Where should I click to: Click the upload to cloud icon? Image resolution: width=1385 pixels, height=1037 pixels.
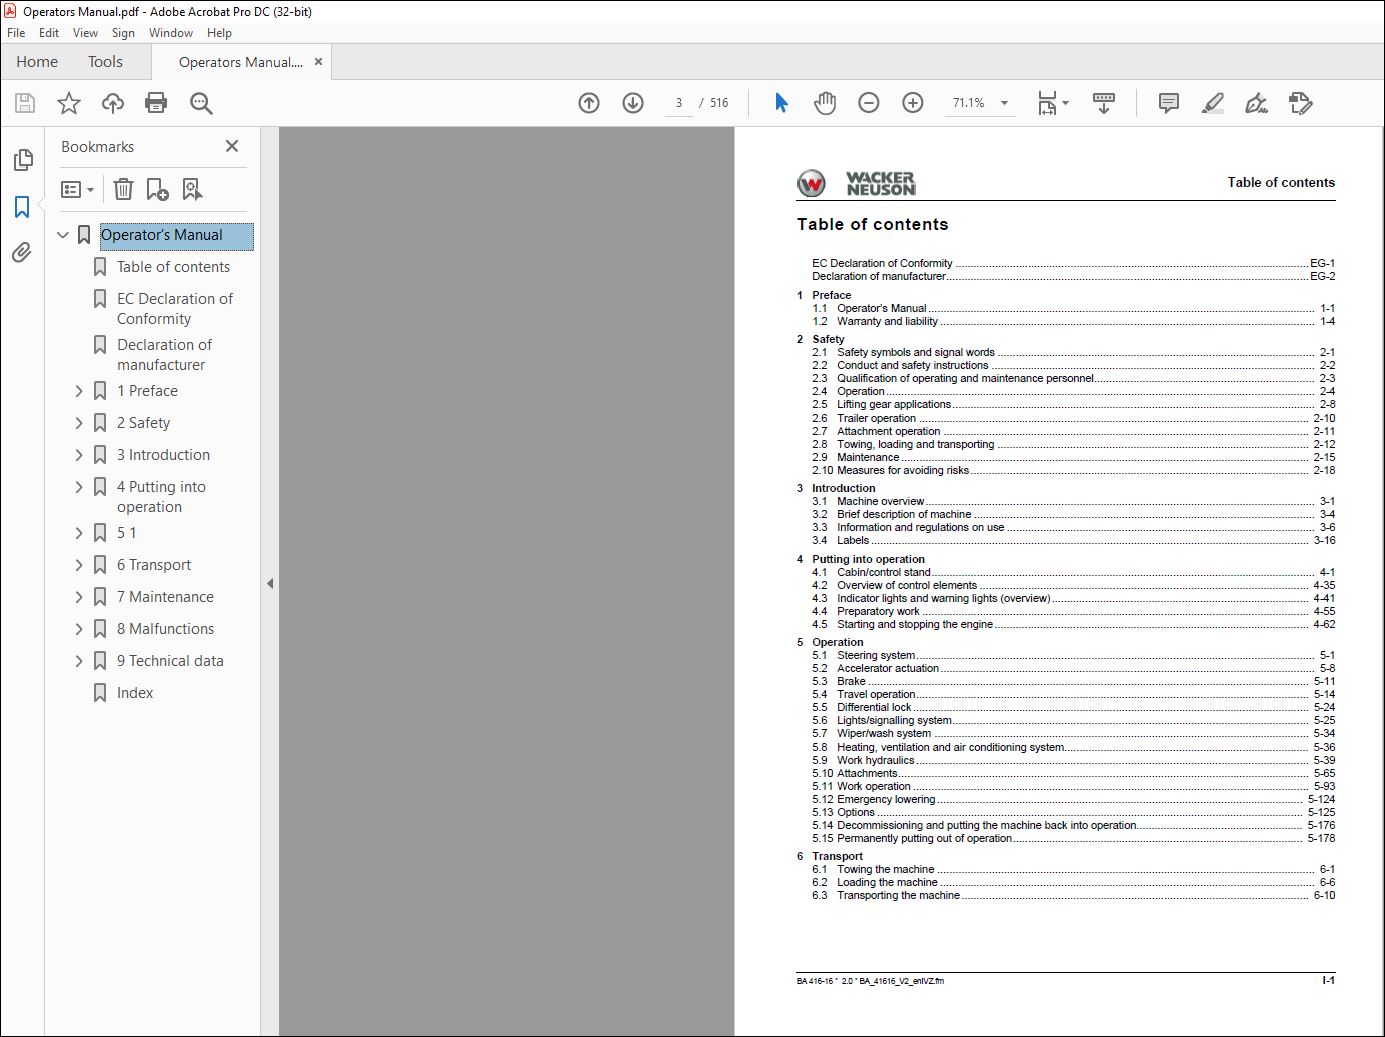tap(113, 103)
